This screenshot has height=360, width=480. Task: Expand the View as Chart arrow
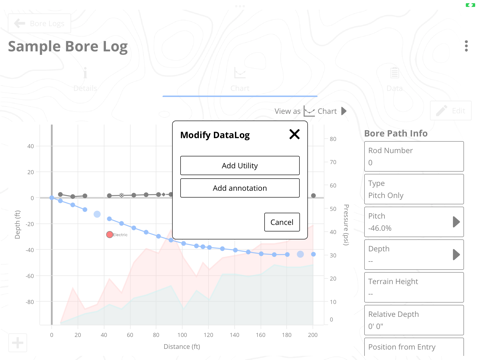344,111
